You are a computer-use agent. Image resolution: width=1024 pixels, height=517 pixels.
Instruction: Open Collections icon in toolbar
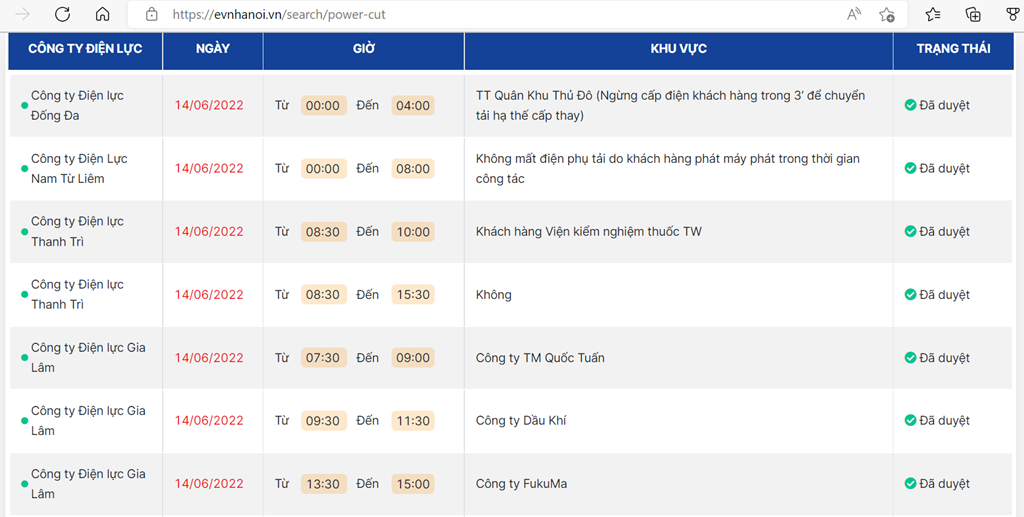973,14
